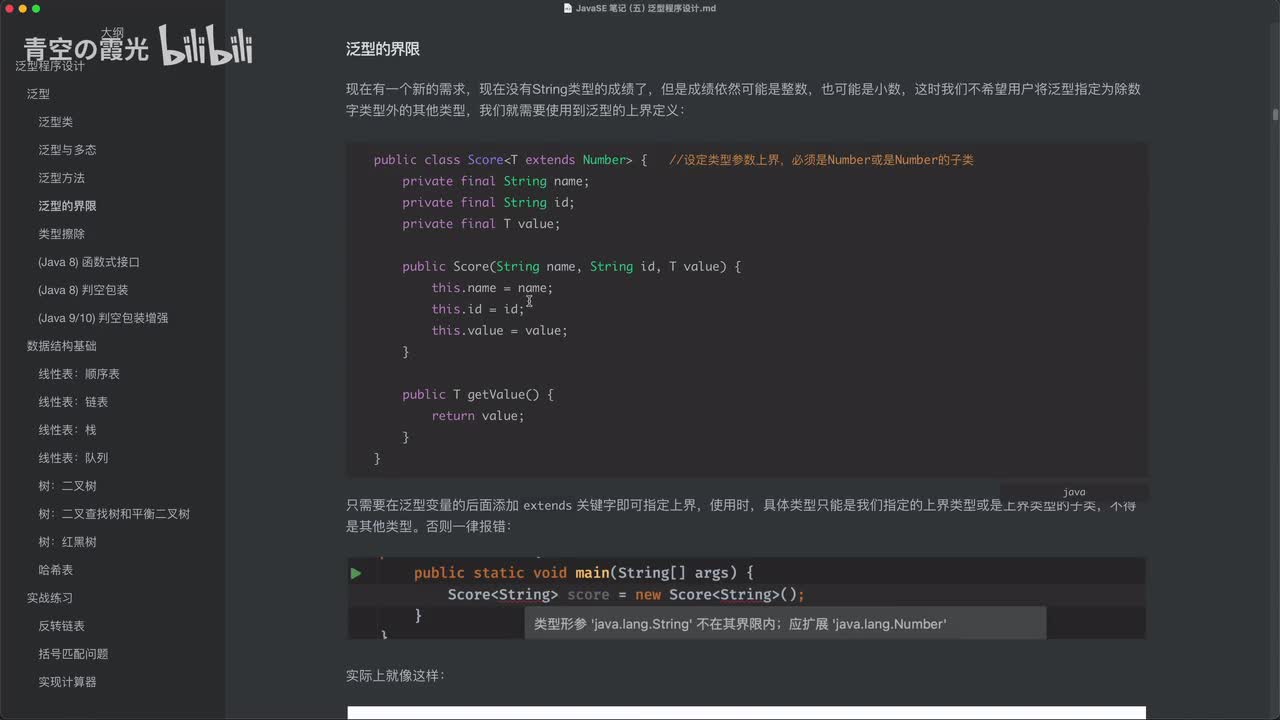
Task: Click 'private final String name;' code line
Action: pos(495,181)
